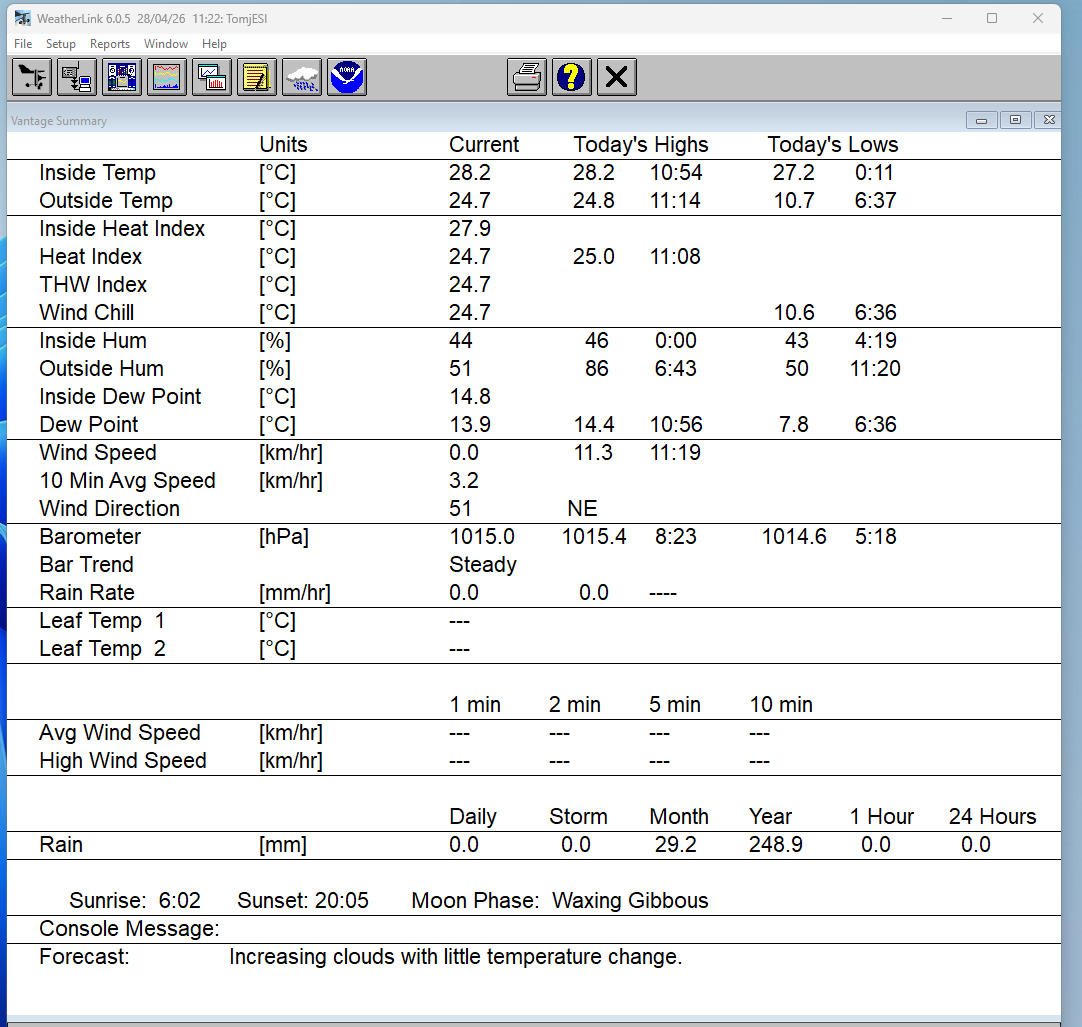Open the yellow notepad database icon
The width and height of the screenshot is (1082, 1027).
257,77
